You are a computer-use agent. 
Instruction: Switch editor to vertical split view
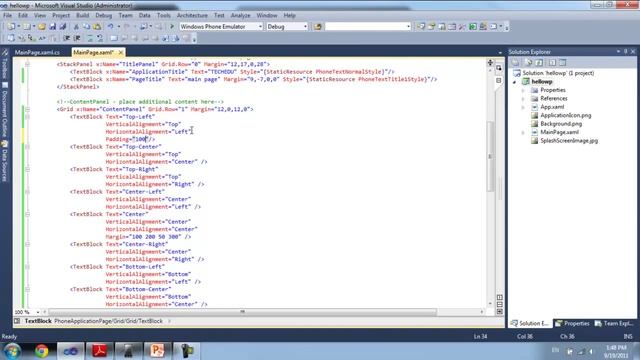click(500, 297)
